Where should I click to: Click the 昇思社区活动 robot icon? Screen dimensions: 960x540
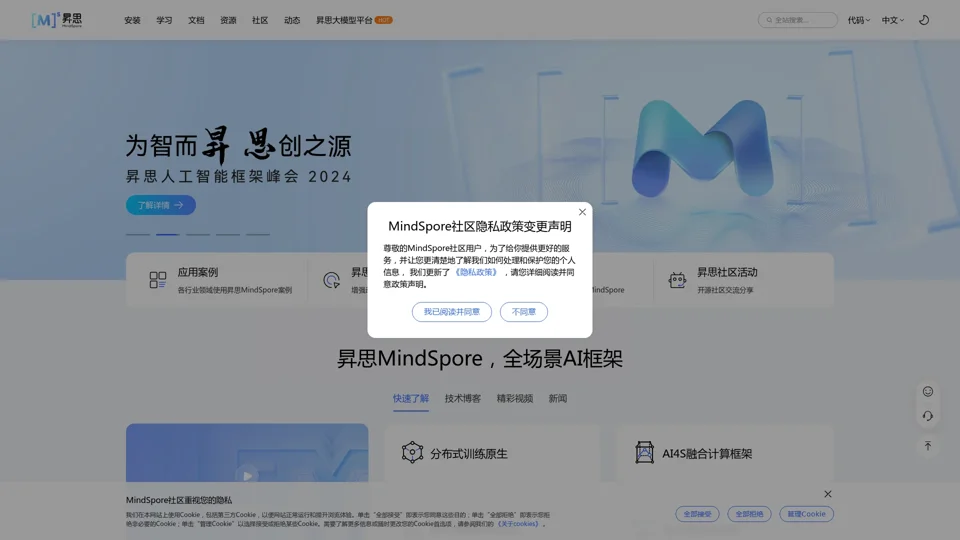pyautogui.click(x=677, y=280)
